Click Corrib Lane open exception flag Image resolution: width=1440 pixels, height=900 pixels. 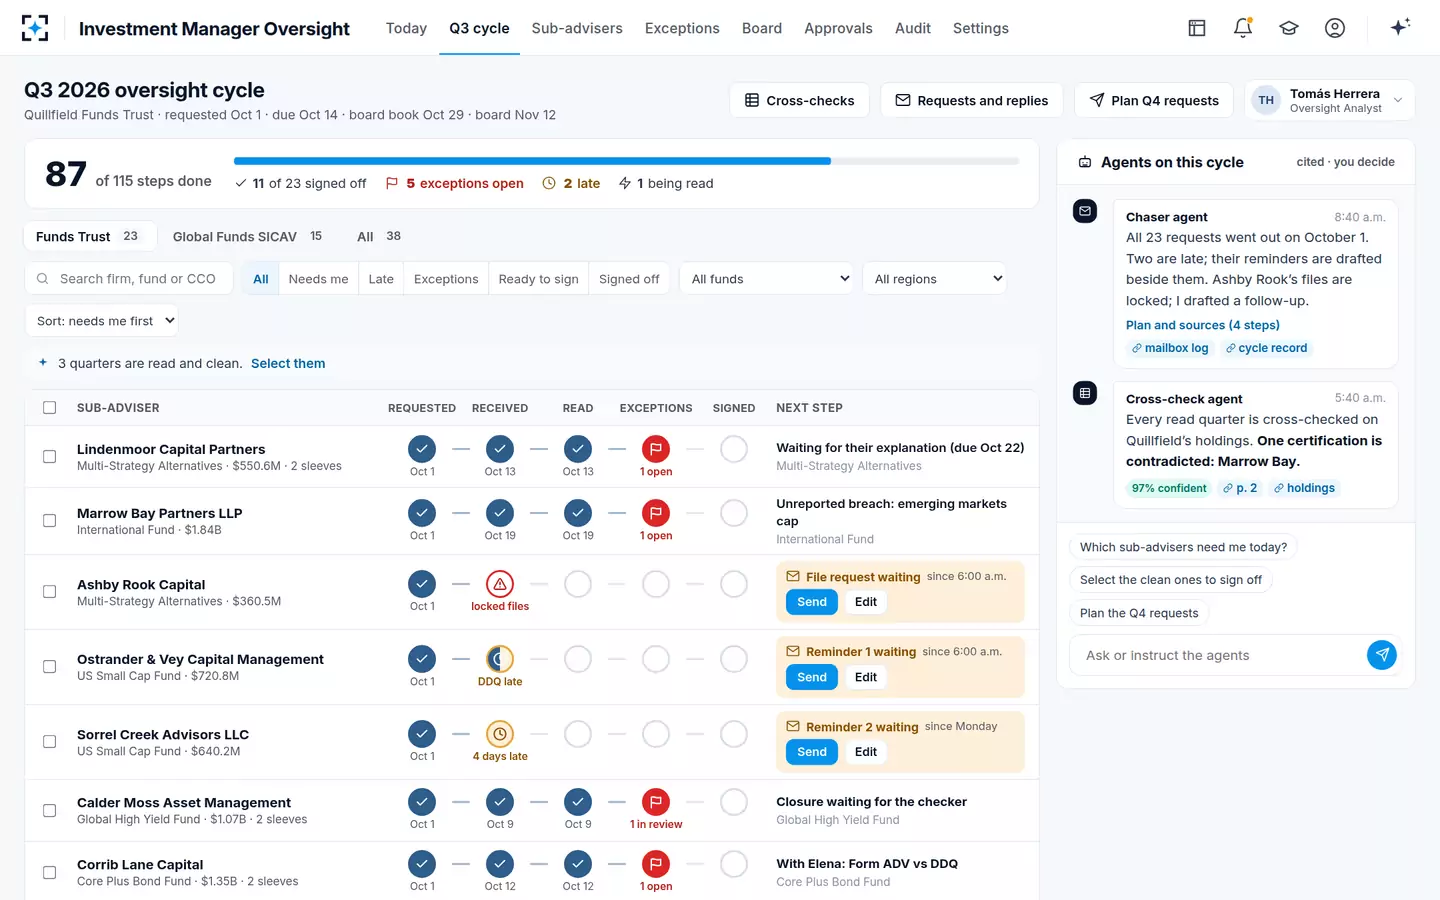(656, 864)
